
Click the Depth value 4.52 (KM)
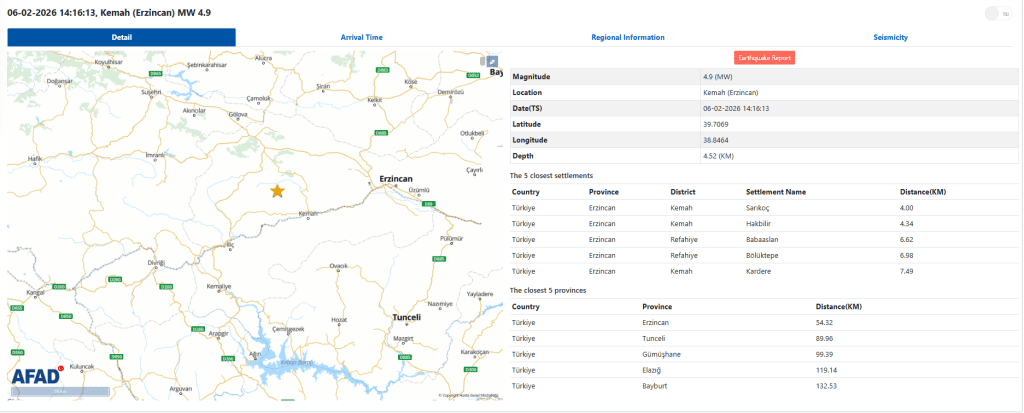point(719,156)
